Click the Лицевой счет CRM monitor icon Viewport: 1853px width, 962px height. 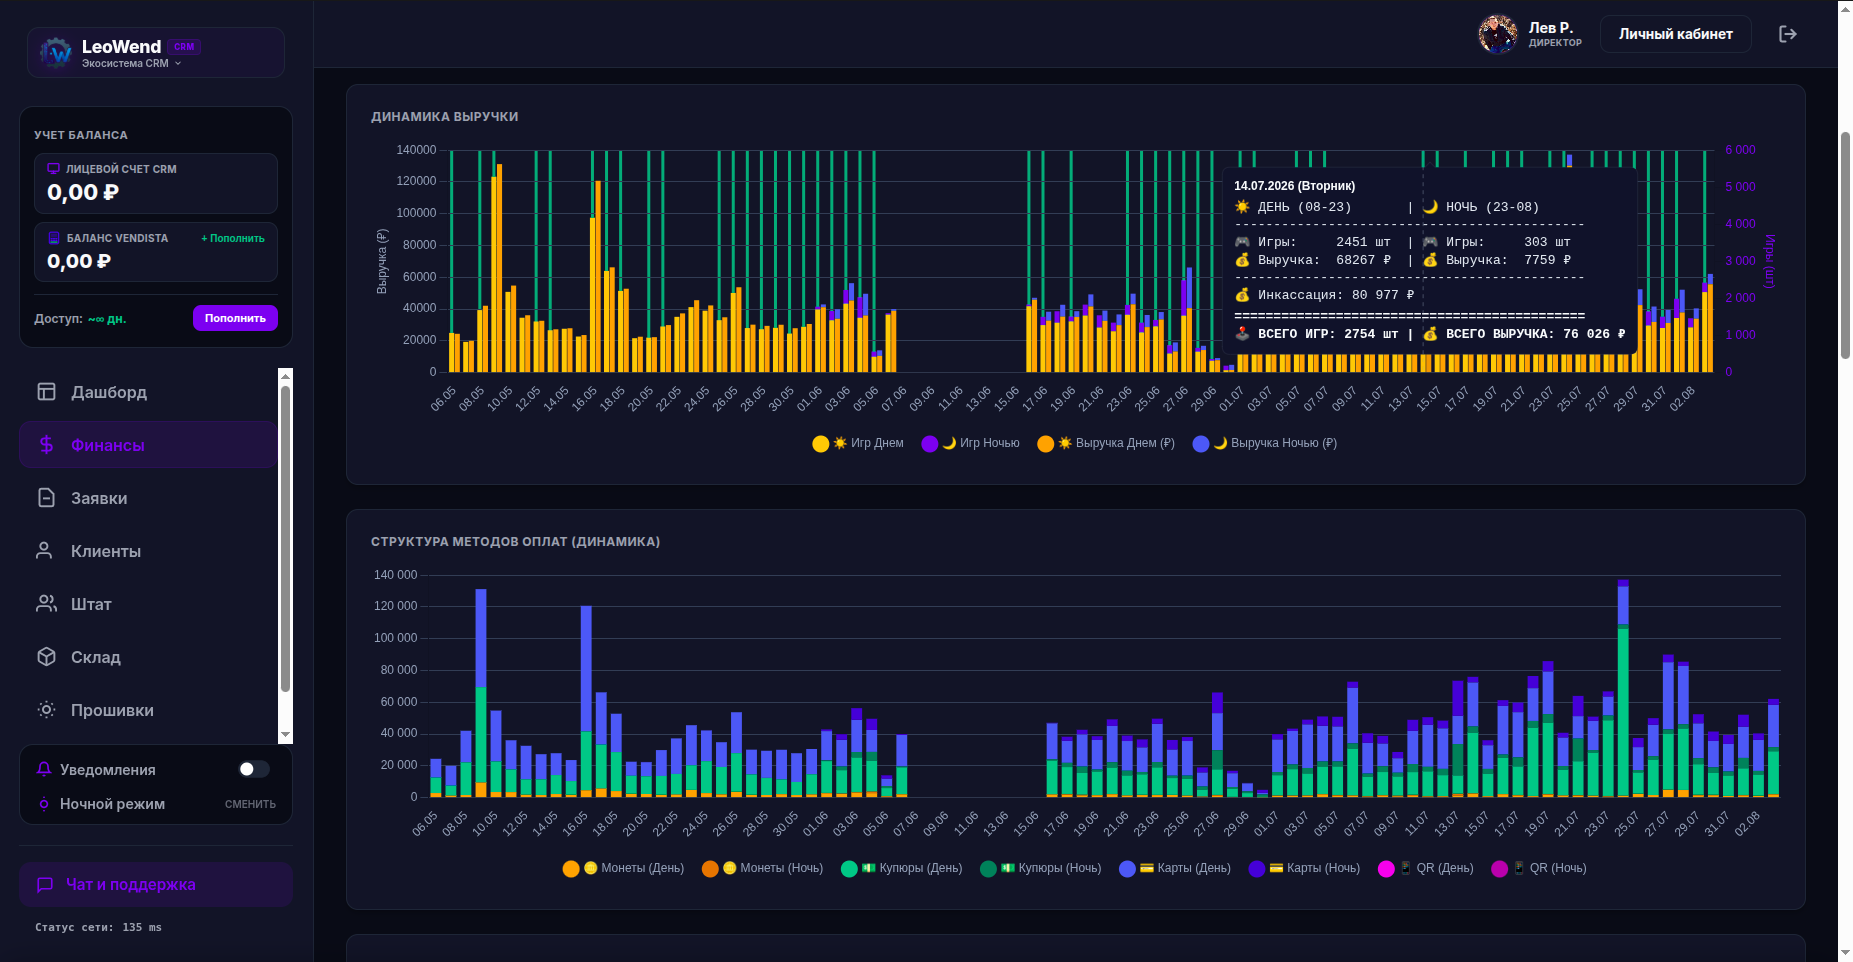pos(54,169)
